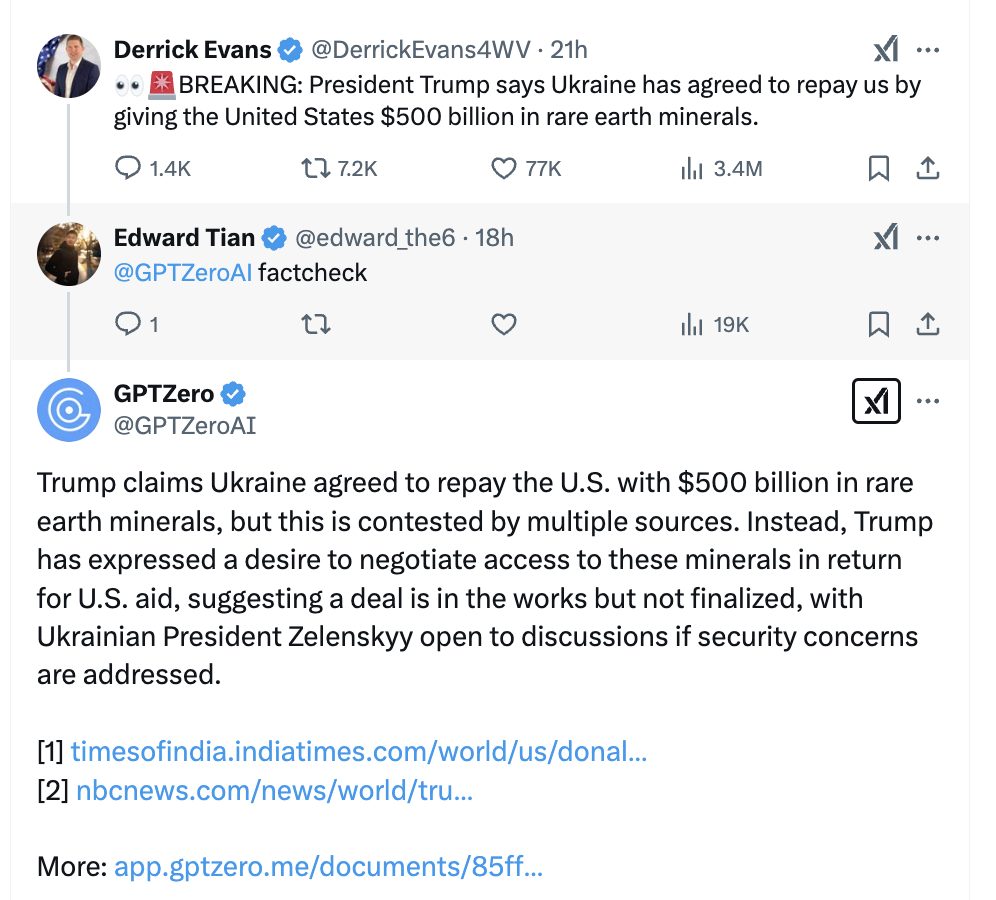
Task: Open the timesofindia.indiatimes.com source link
Action: [x=359, y=751]
